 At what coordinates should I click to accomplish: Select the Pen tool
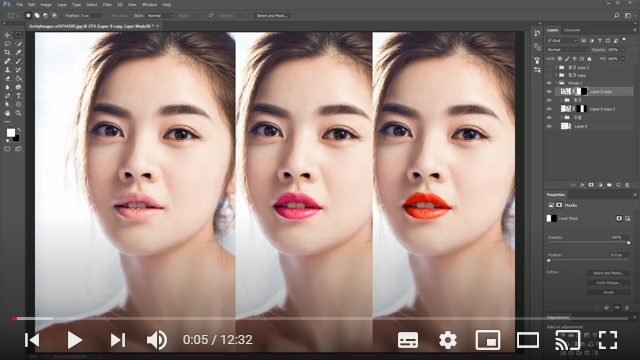[7, 96]
